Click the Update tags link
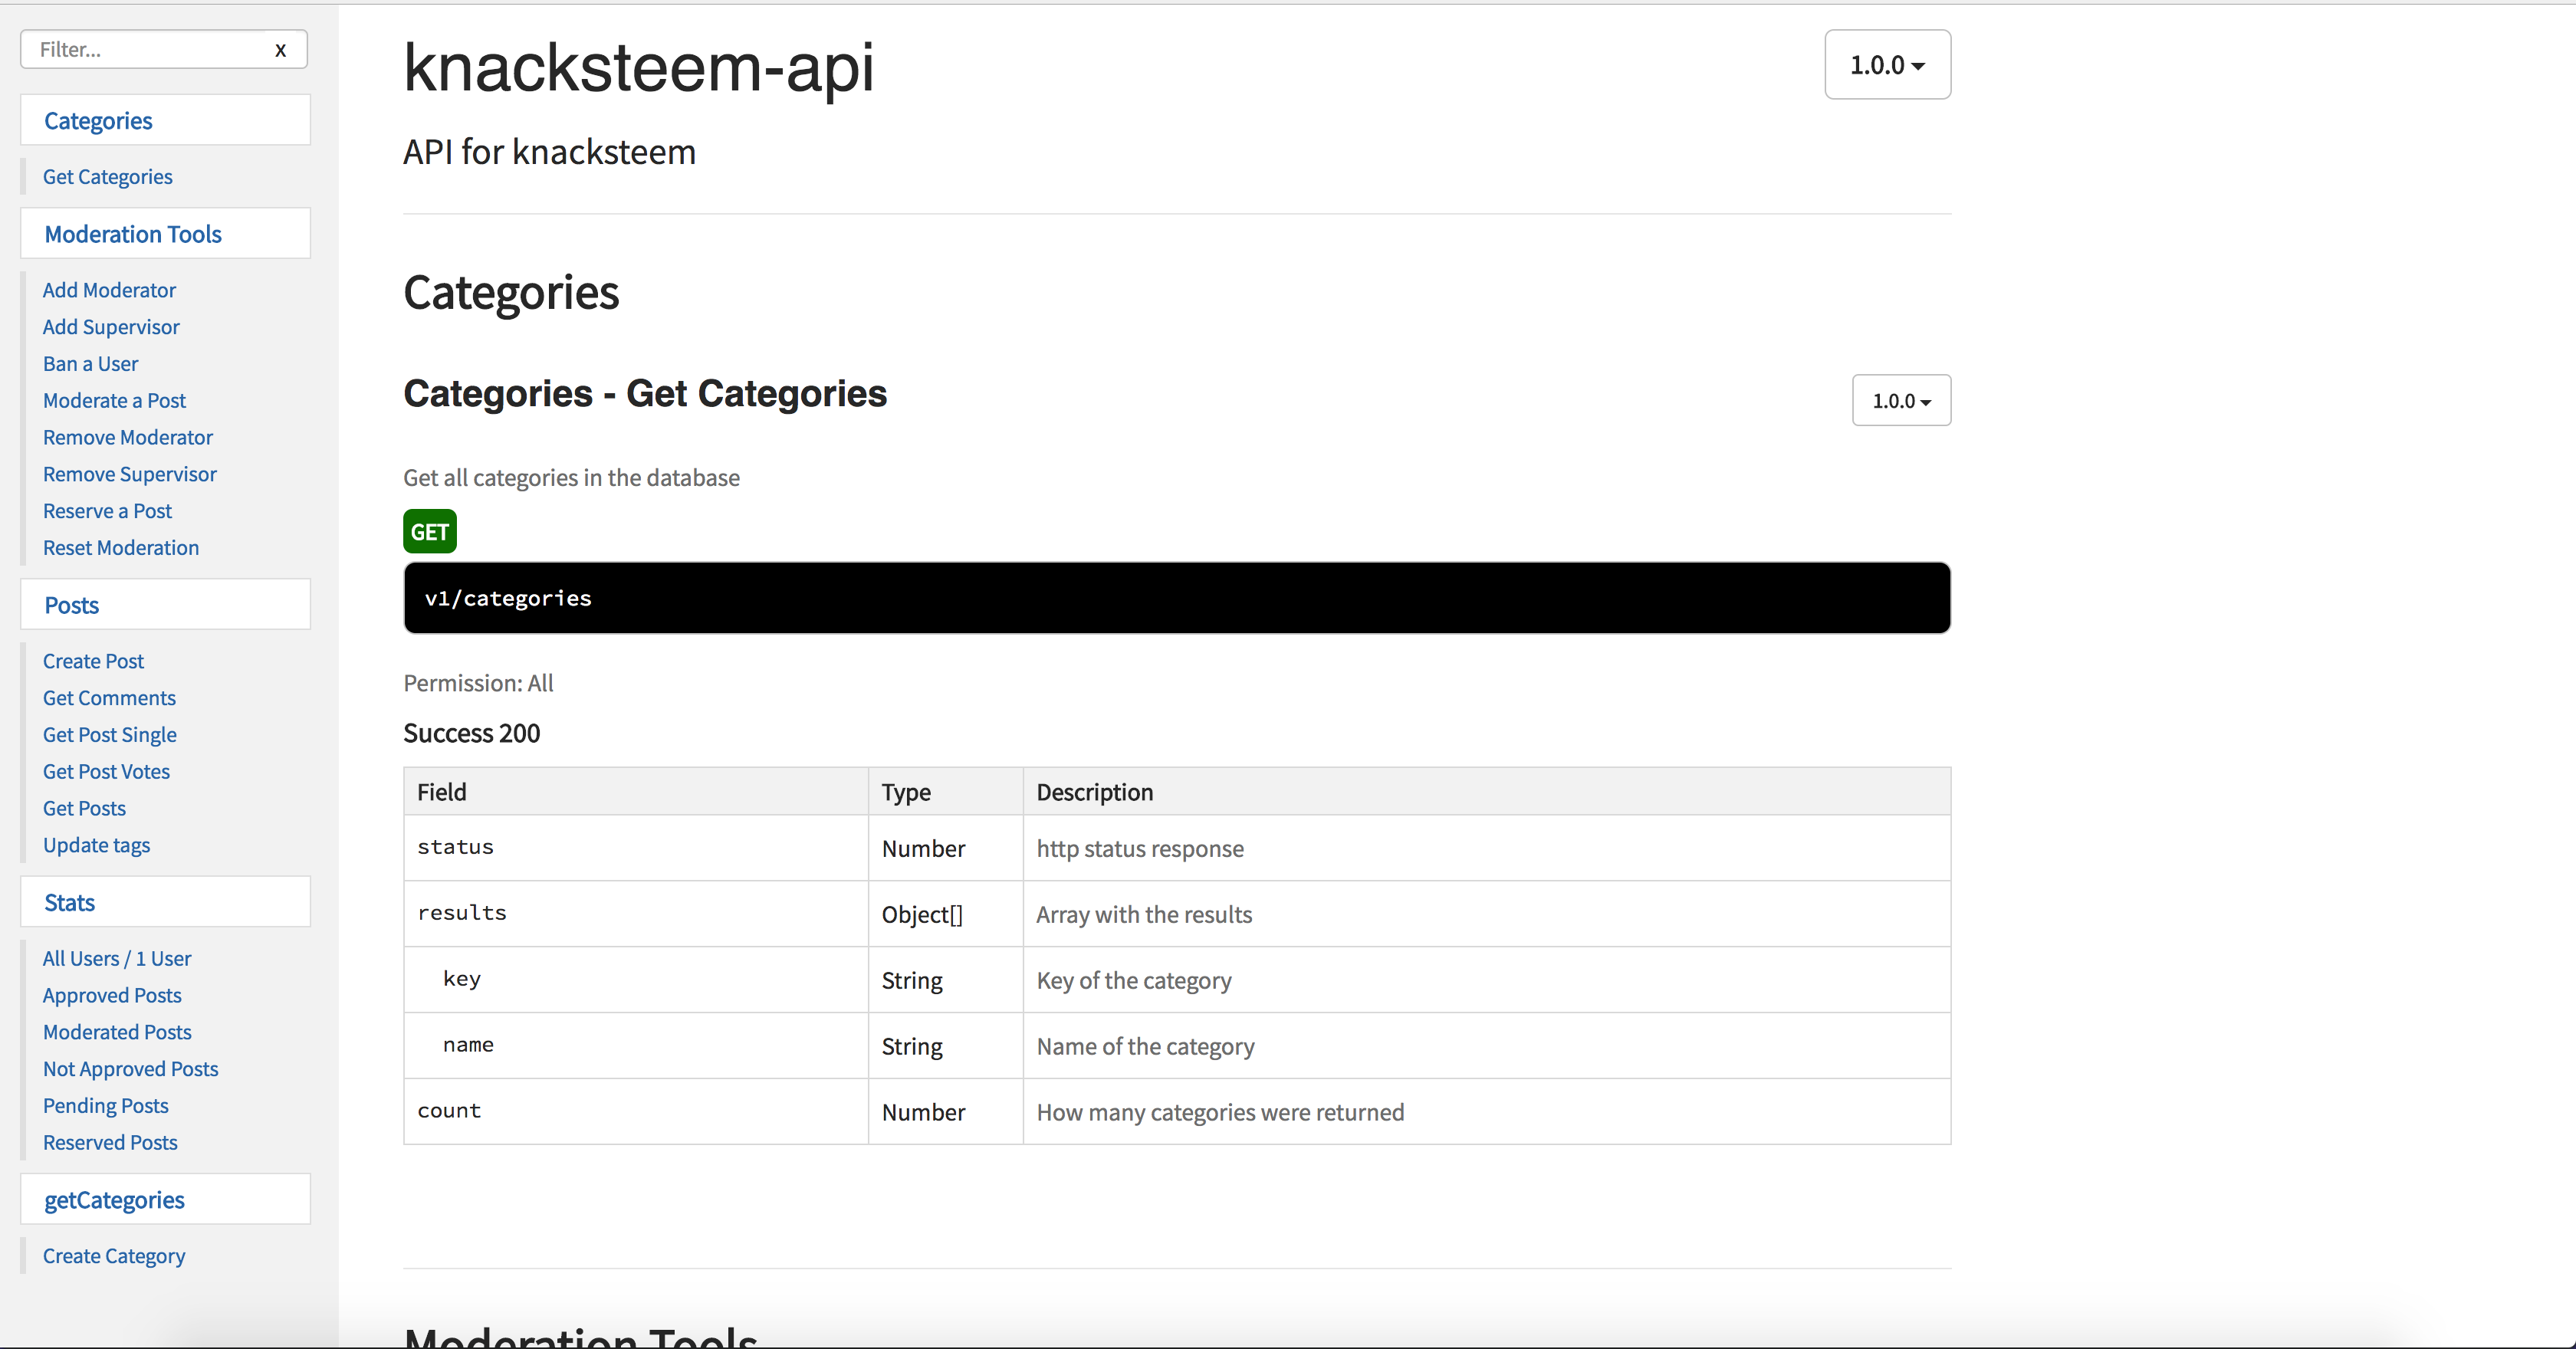2576x1349 pixels. [x=96, y=845]
